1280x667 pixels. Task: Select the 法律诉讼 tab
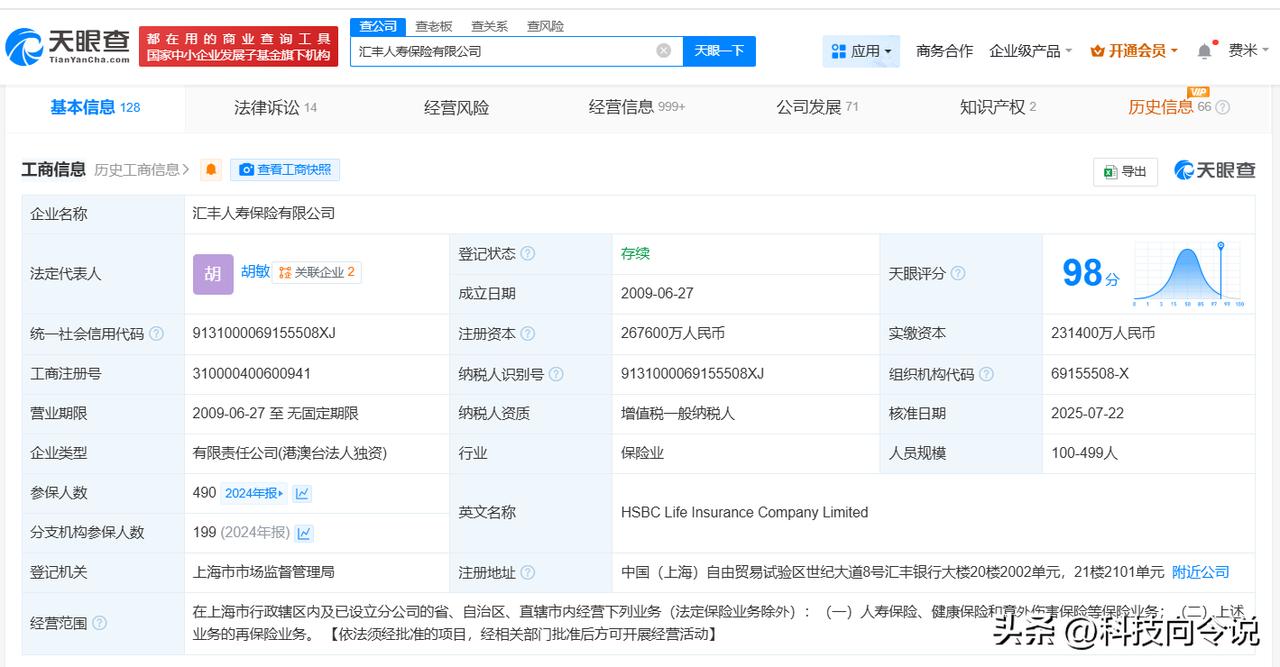click(x=275, y=107)
